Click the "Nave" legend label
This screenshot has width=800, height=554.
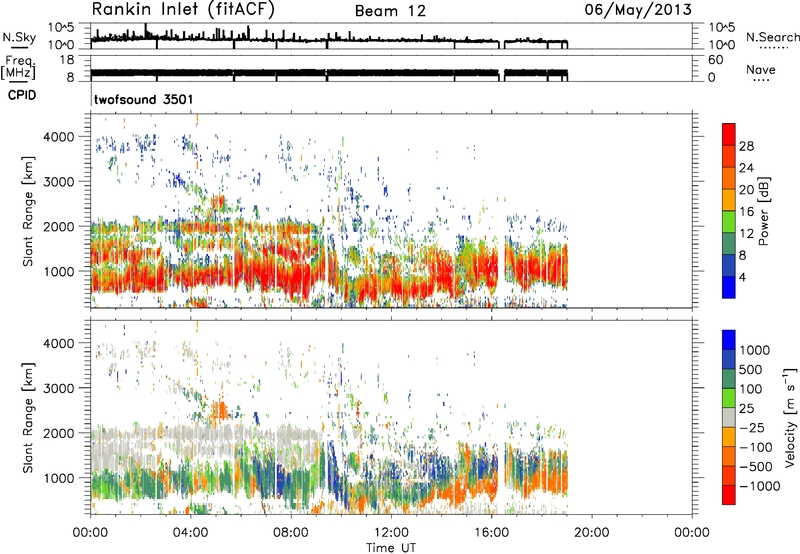click(761, 69)
